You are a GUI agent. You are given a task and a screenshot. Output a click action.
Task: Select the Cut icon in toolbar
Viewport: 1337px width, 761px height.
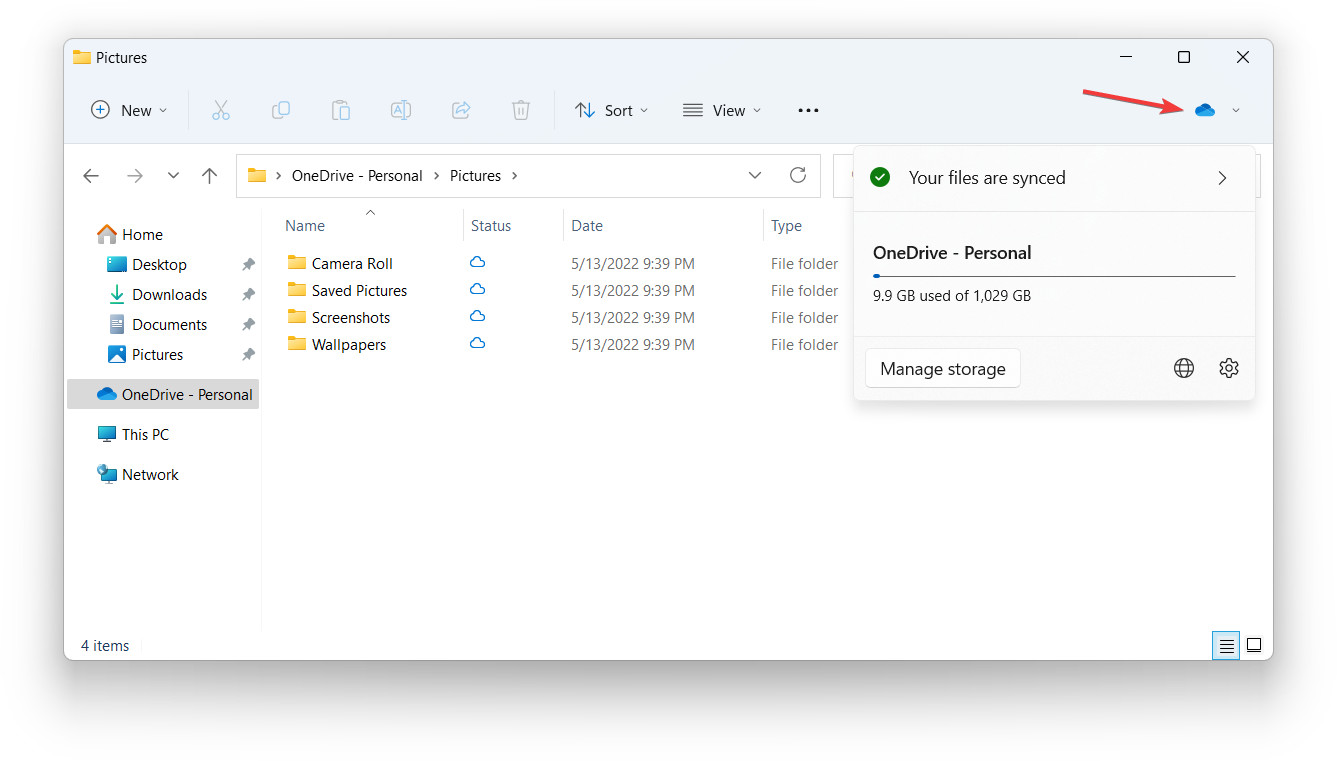(220, 110)
